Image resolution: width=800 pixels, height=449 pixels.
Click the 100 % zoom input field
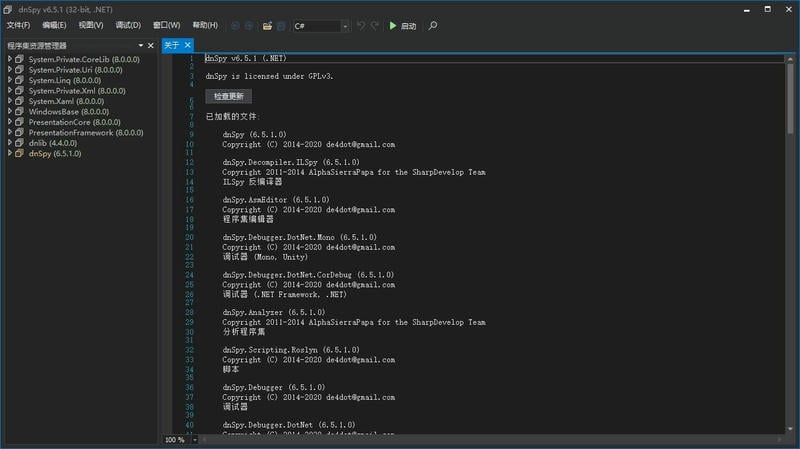pyautogui.click(x=176, y=440)
